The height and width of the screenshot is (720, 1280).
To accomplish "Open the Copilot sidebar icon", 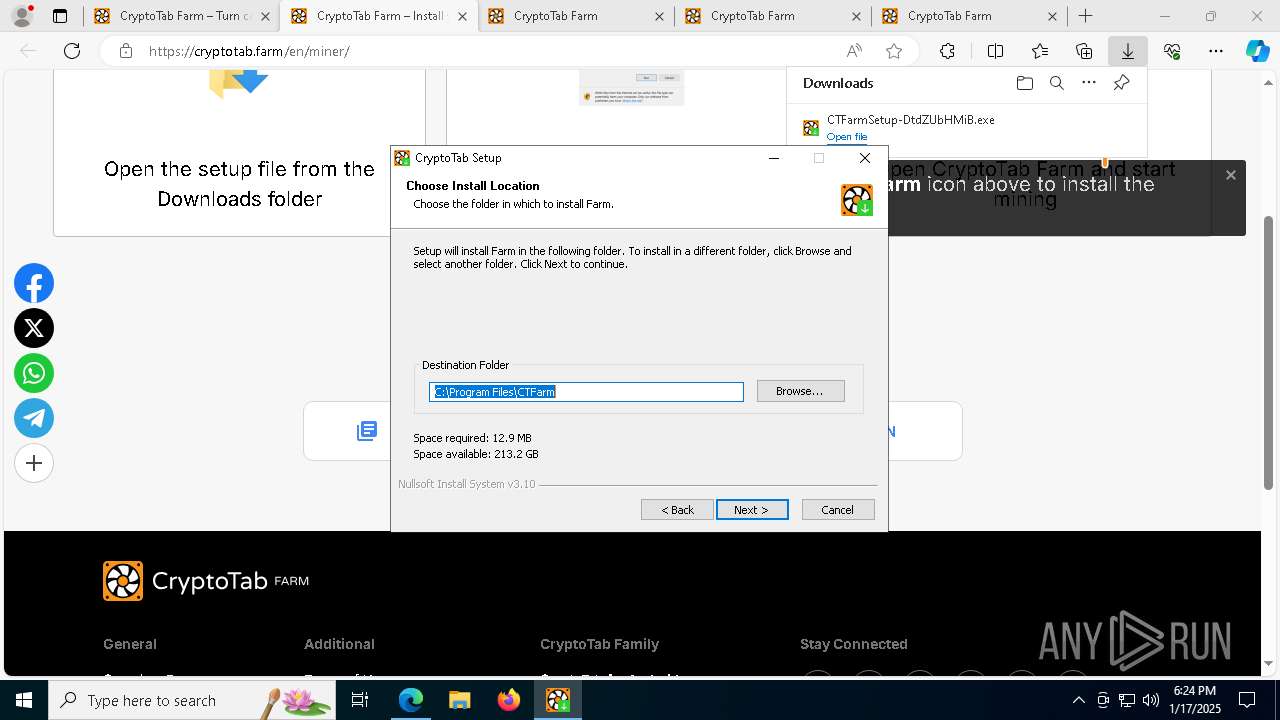I will point(1257,51).
